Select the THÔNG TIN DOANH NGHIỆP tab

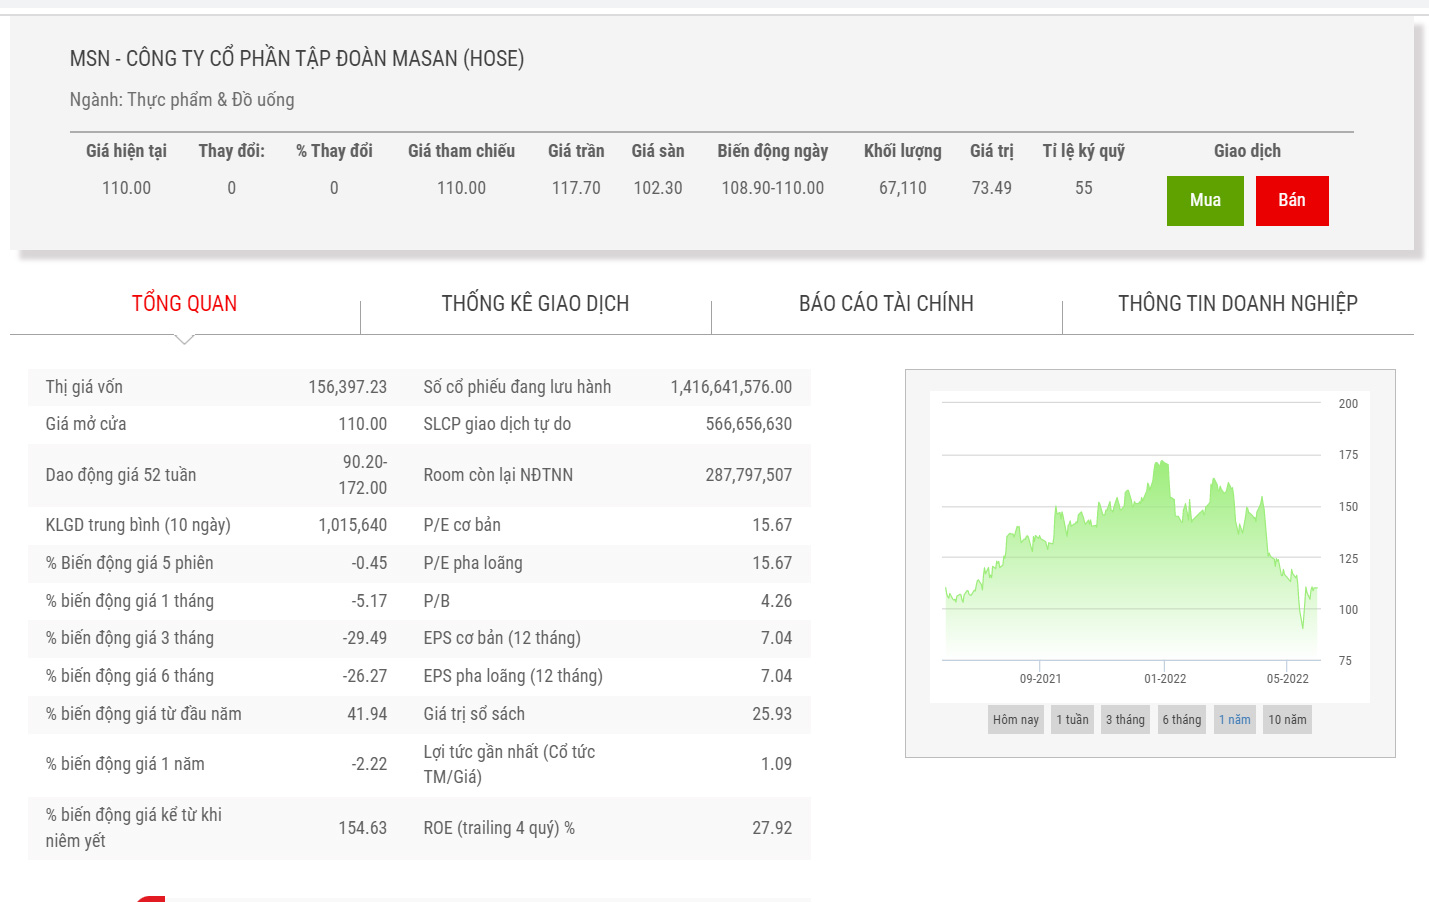pyautogui.click(x=1237, y=304)
